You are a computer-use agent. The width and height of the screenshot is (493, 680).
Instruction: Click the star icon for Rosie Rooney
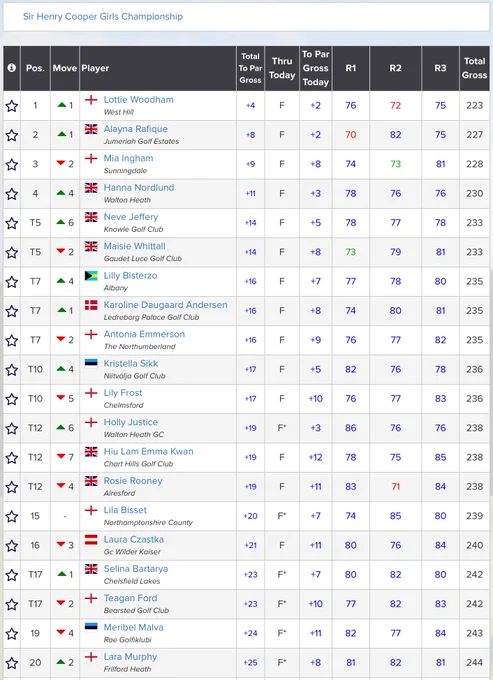pyautogui.click(x=12, y=487)
